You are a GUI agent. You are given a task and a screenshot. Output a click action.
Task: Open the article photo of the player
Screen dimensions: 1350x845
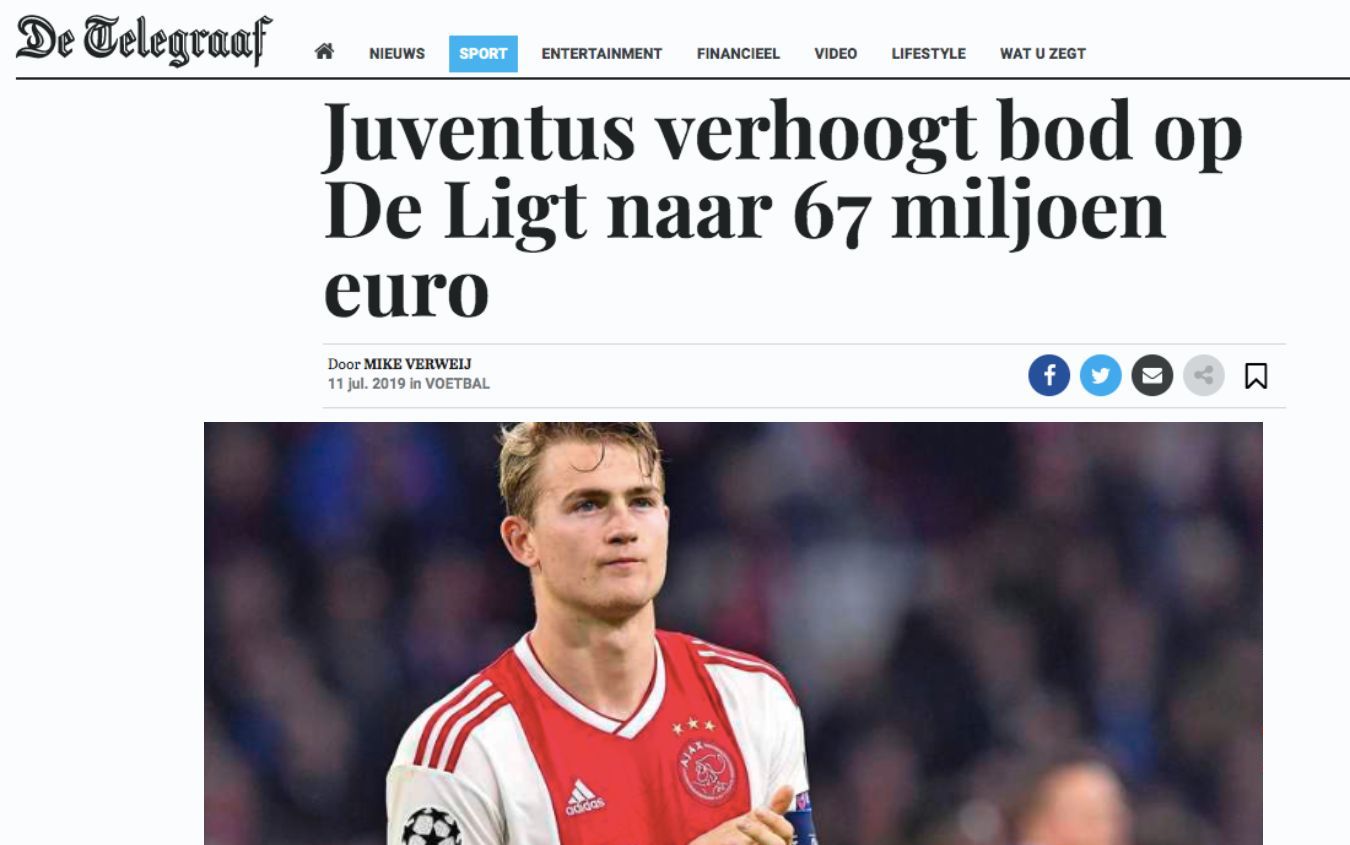click(x=733, y=633)
